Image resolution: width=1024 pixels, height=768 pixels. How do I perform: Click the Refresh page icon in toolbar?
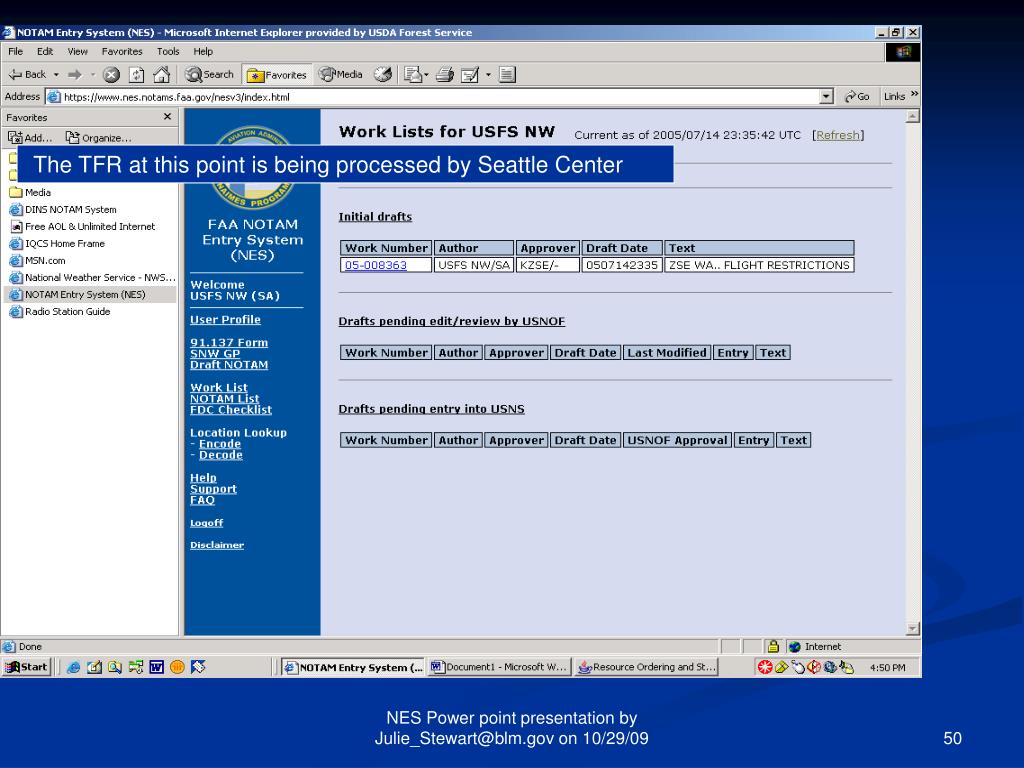(136, 74)
